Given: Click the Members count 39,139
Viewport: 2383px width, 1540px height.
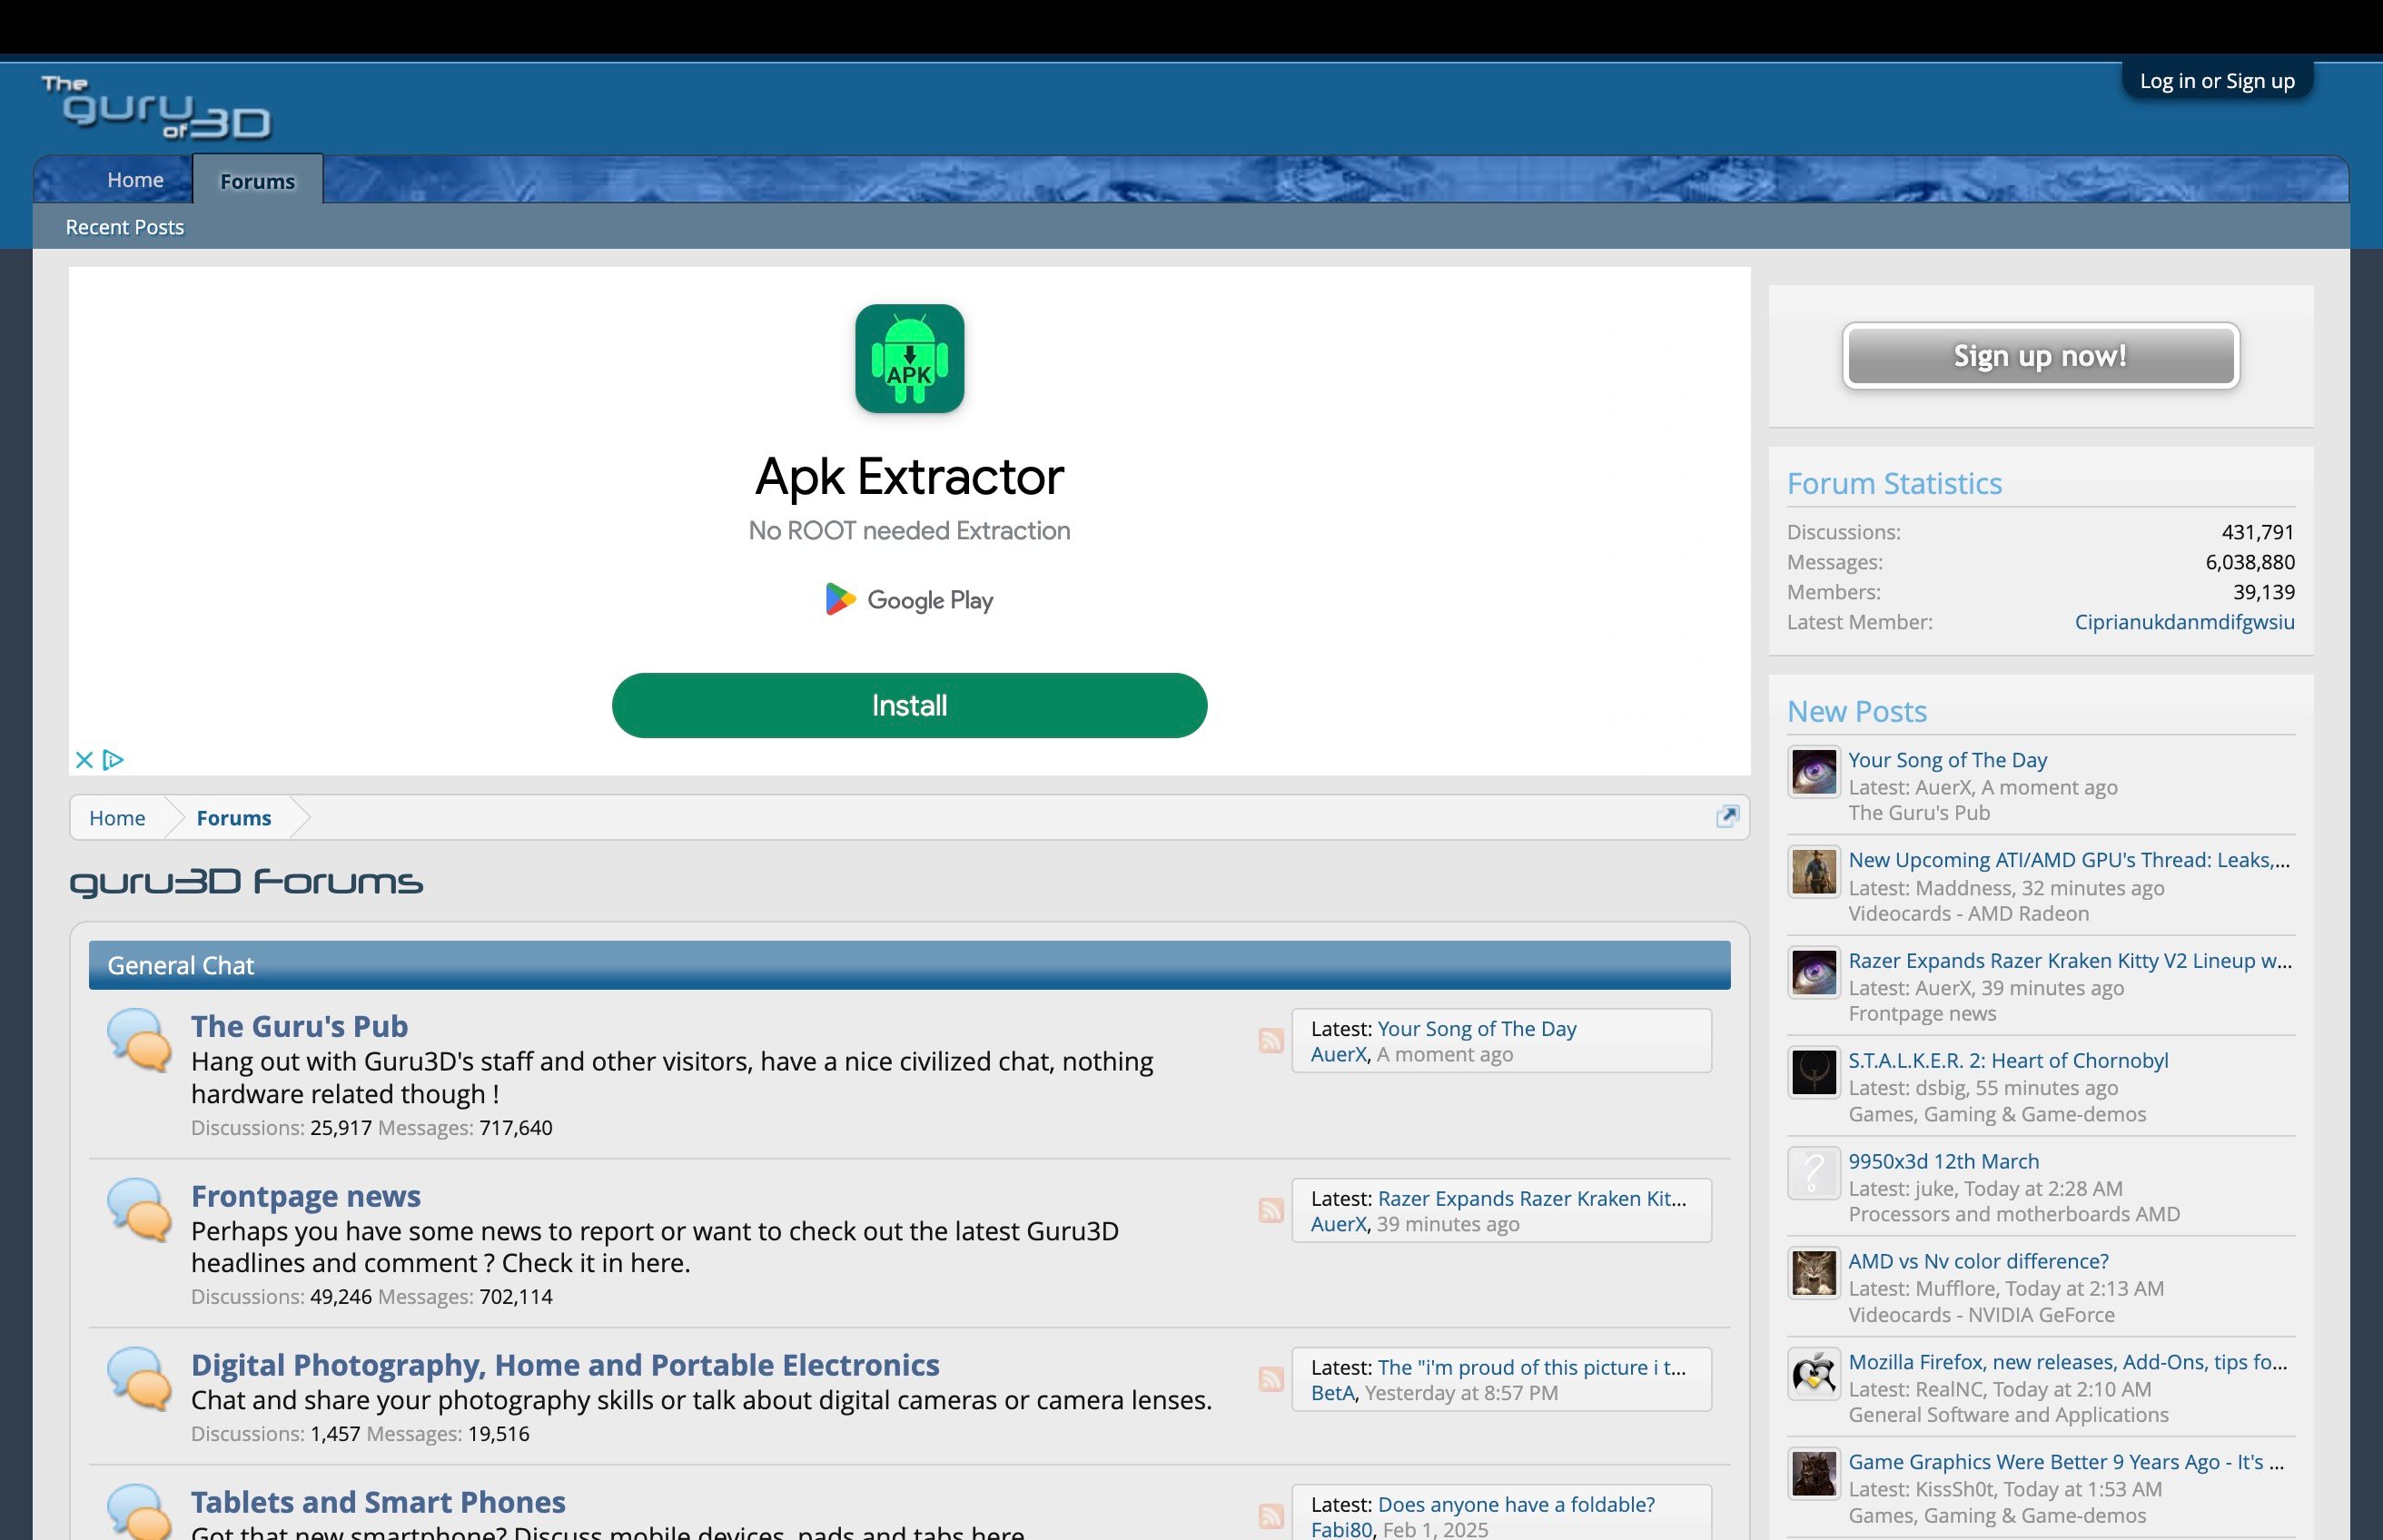Looking at the screenshot, I should tap(2263, 592).
